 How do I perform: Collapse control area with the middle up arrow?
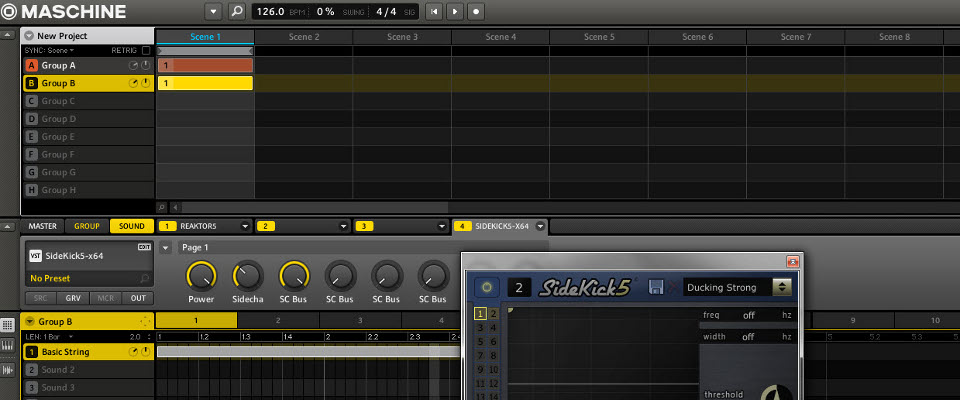click(7, 226)
